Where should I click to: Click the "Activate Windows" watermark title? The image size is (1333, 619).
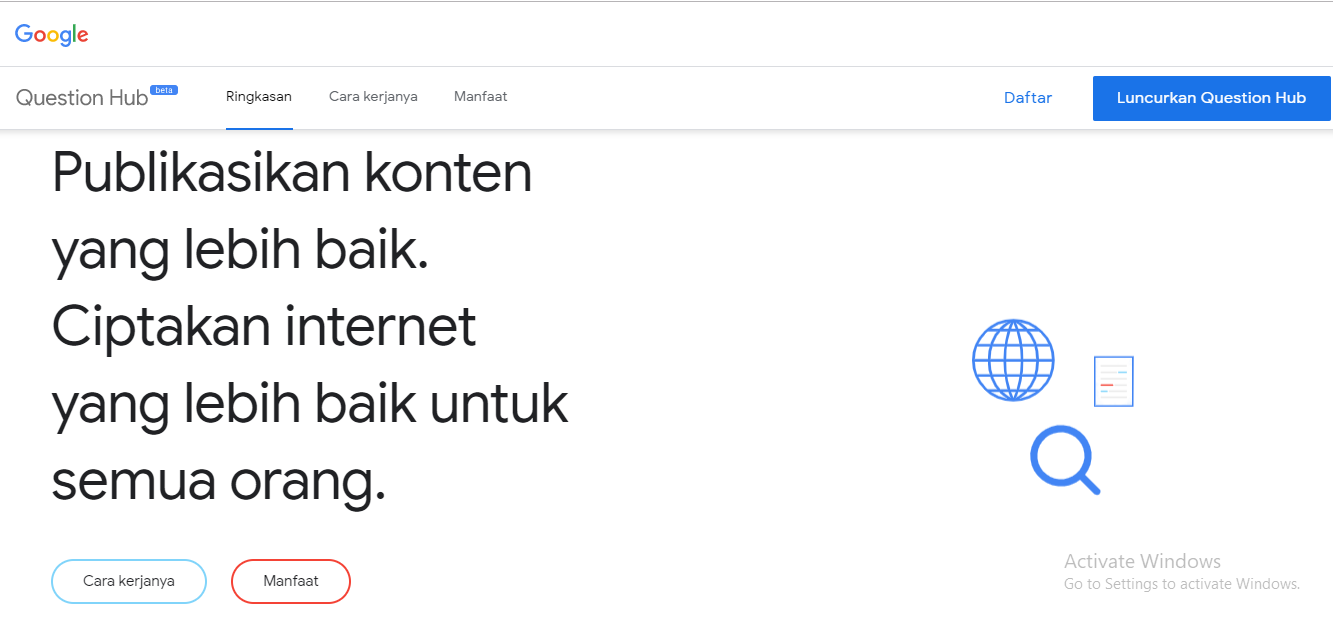coord(1142,561)
